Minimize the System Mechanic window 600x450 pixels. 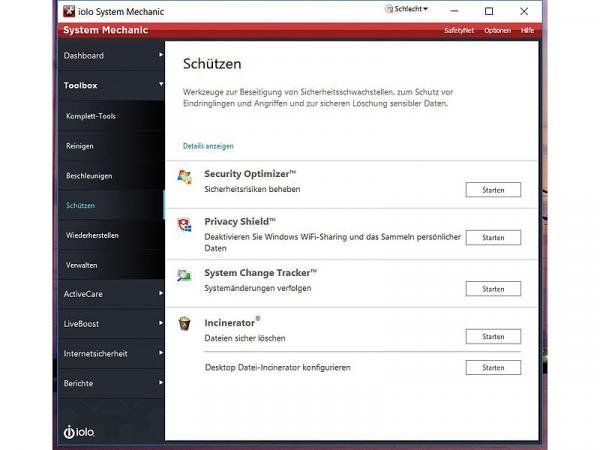click(x=454, y=11)
